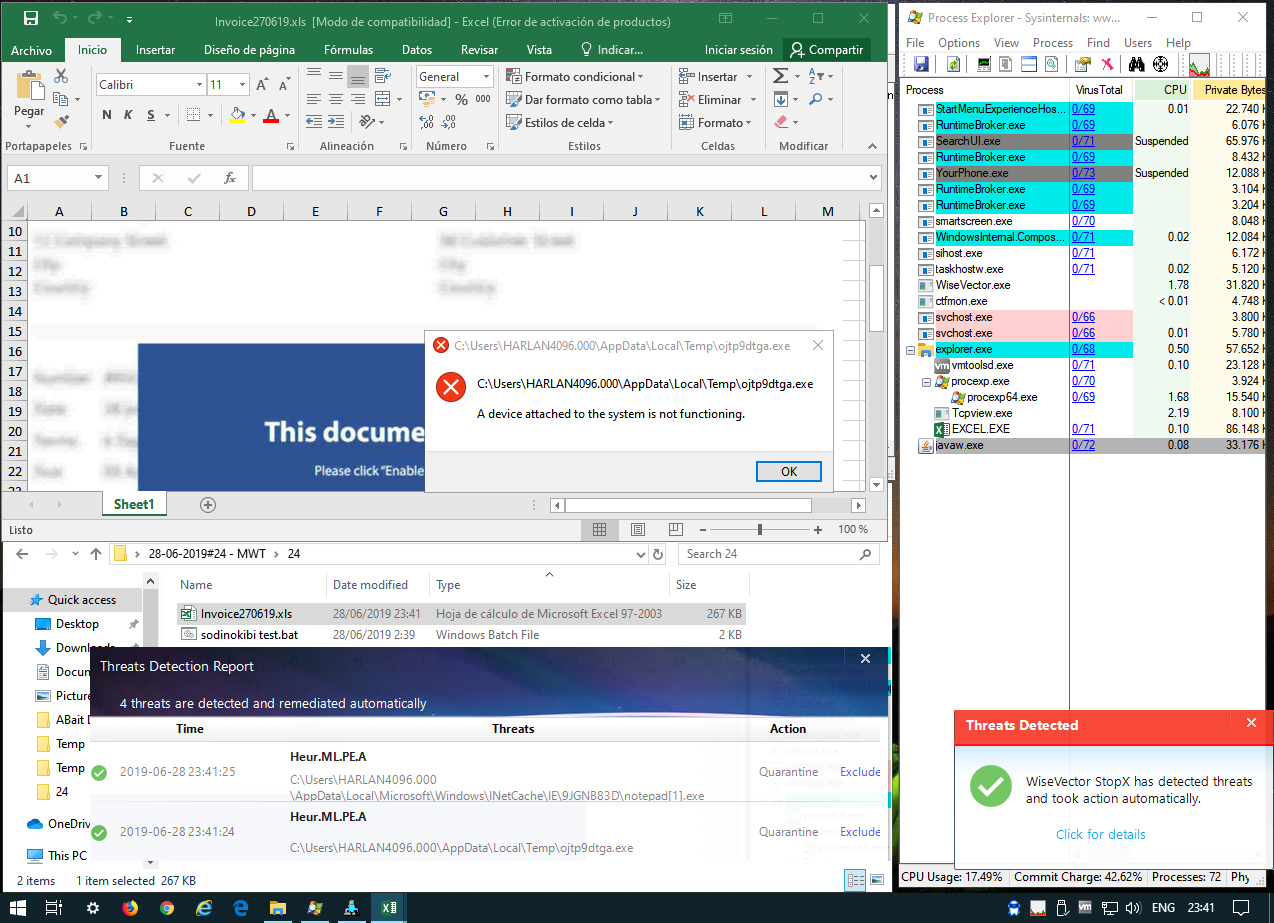Click the Find magnifier icon in Modificar
Image resolution: width=1274 pixels, height=923 pixels.
[816, 99]
